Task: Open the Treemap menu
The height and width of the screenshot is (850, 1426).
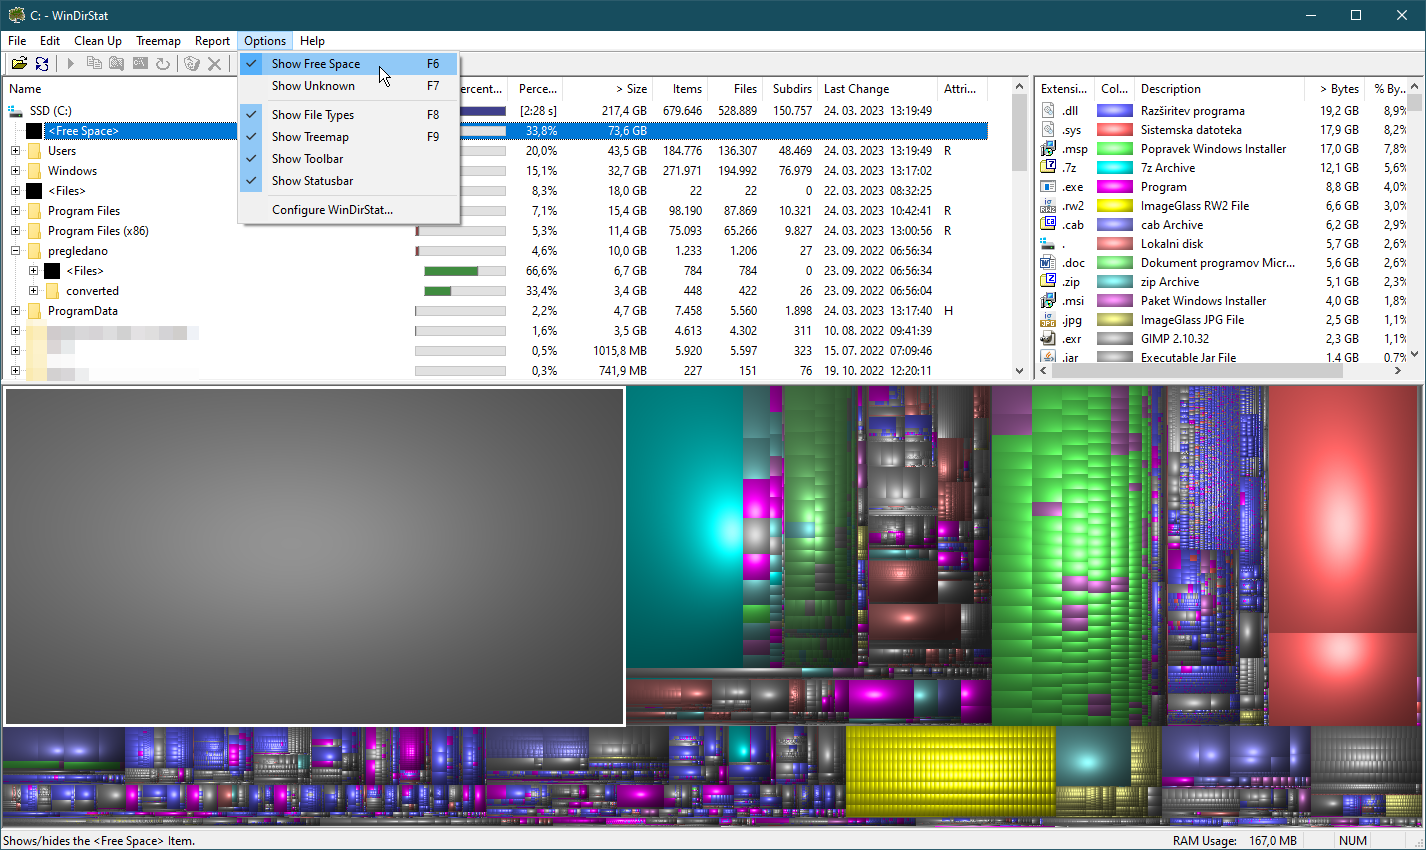Action: (x=158, y=41)
